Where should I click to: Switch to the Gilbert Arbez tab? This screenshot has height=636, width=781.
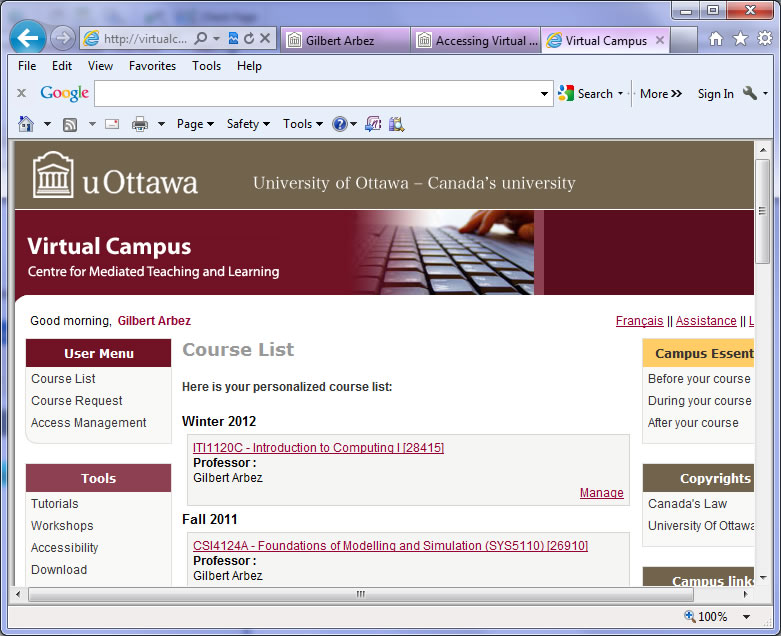click(346, 40)
